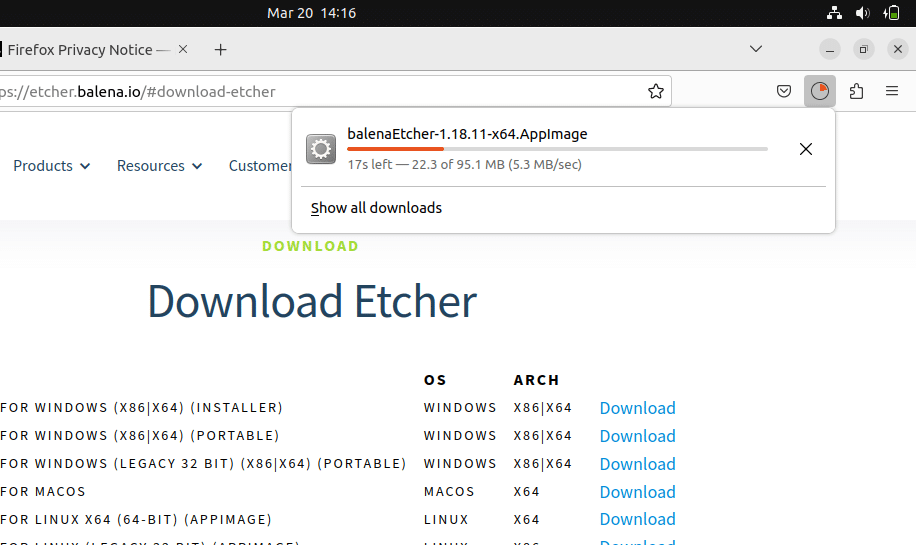Open network status icon in system tray
Screen dimensions: 916x545
coord(834,13)
